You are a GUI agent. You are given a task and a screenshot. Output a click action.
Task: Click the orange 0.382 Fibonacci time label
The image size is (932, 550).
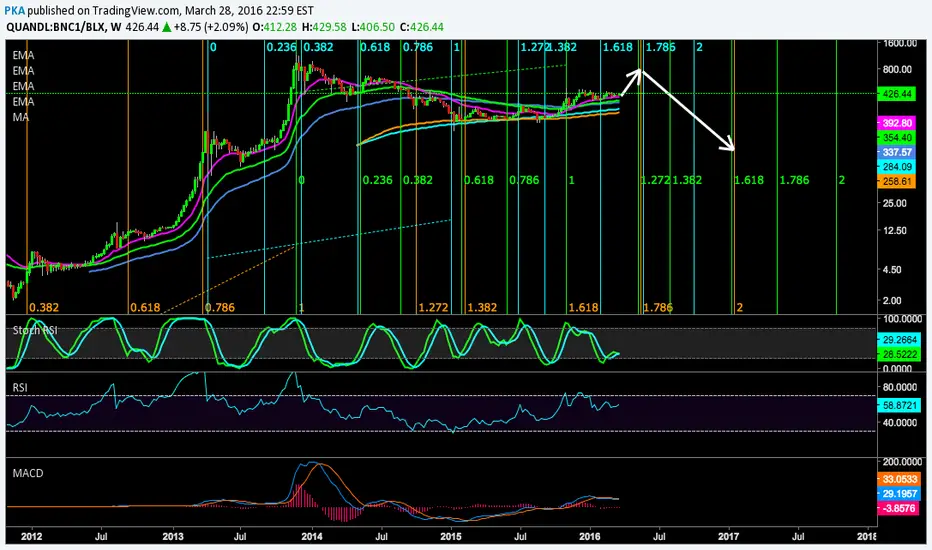[x=44, y=307]
